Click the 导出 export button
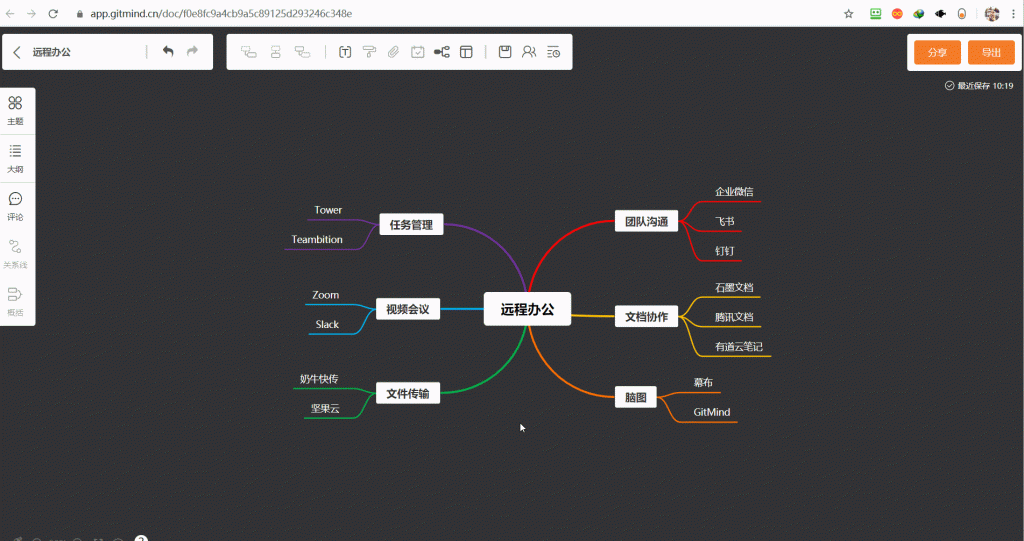Screen dimensions: 1024x541 click(x=991, y=53)
